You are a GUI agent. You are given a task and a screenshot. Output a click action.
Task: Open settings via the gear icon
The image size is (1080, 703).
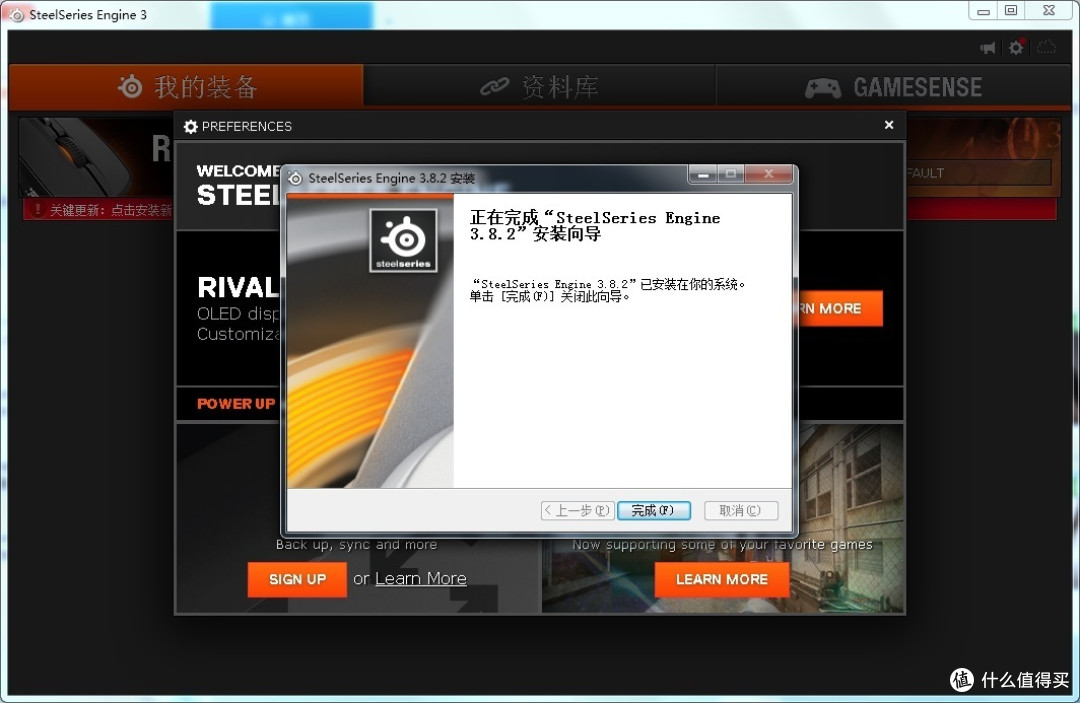click(x=1016, y=48)
